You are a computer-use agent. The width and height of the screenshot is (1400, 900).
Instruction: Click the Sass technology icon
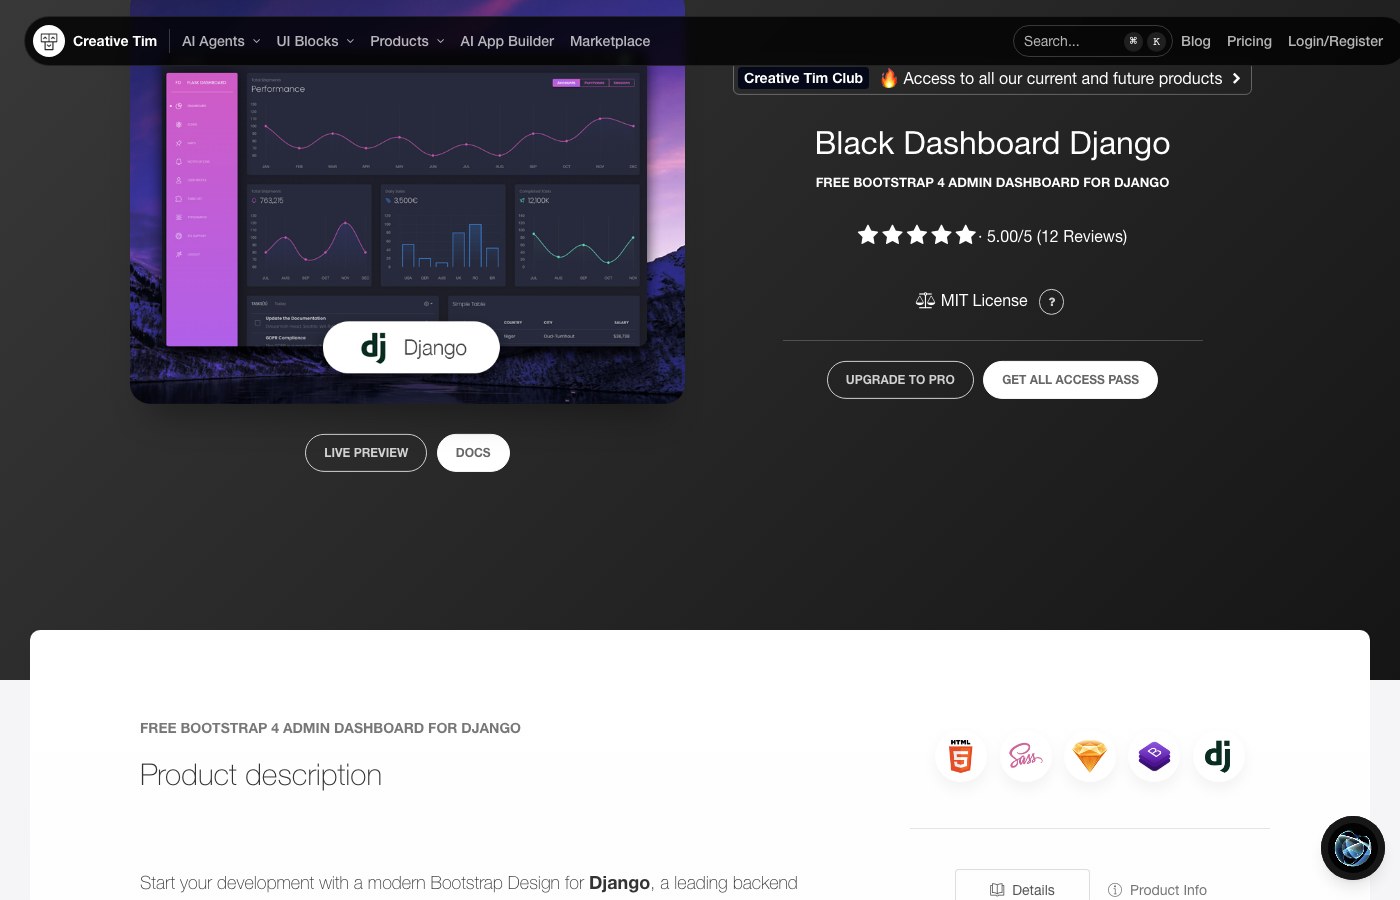pos(1025,756)
